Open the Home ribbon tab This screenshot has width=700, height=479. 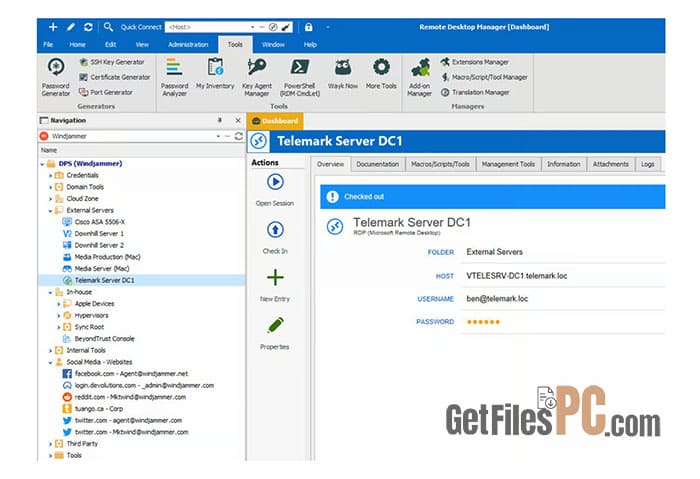[x=78, y=45]
